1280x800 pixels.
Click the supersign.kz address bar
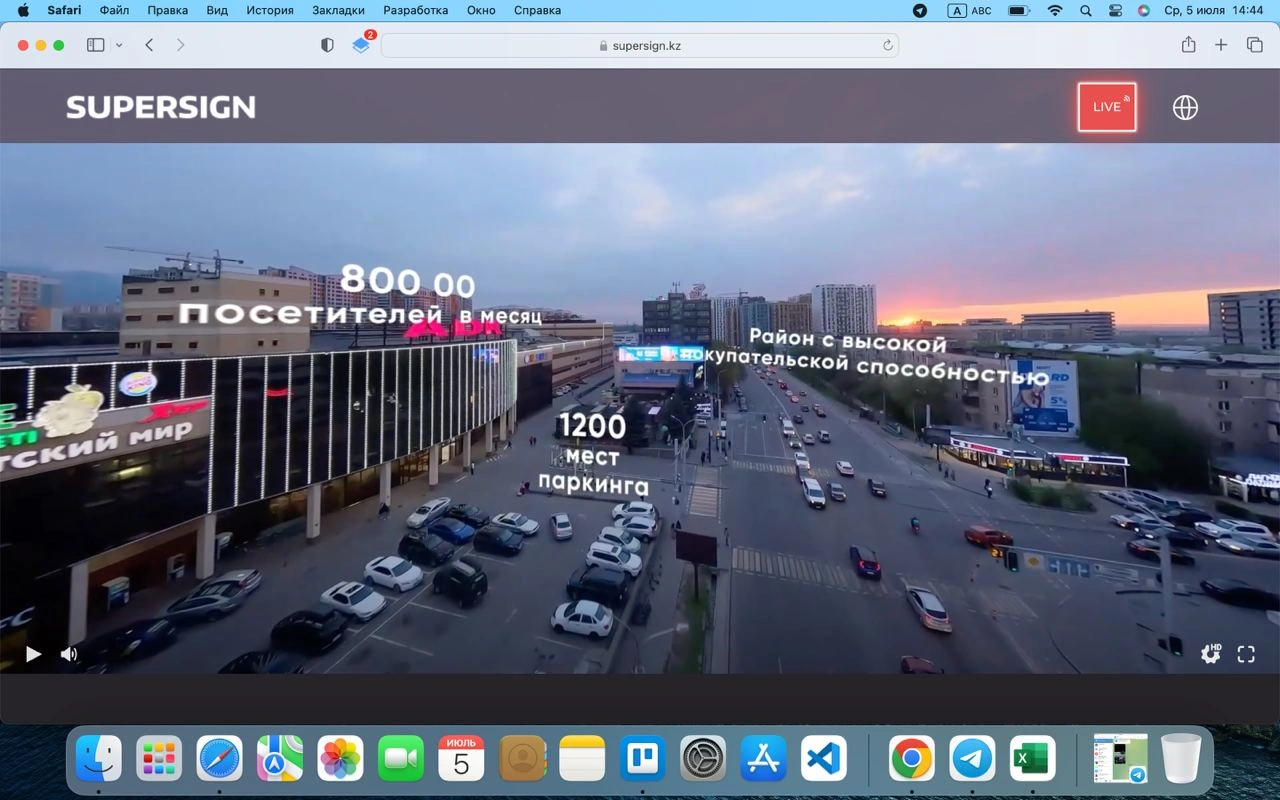640,45
